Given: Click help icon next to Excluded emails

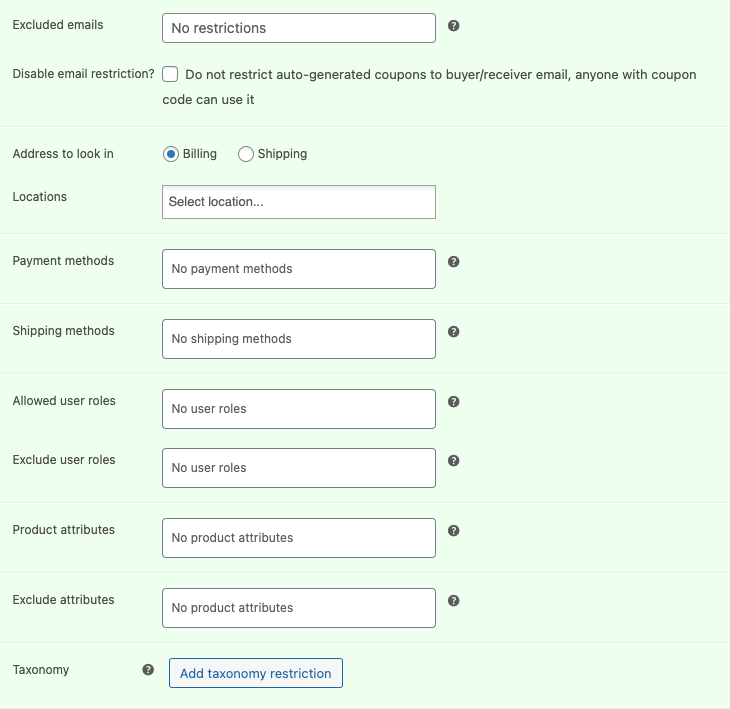Looking at the screenshot, I should [x=453, y=26].
